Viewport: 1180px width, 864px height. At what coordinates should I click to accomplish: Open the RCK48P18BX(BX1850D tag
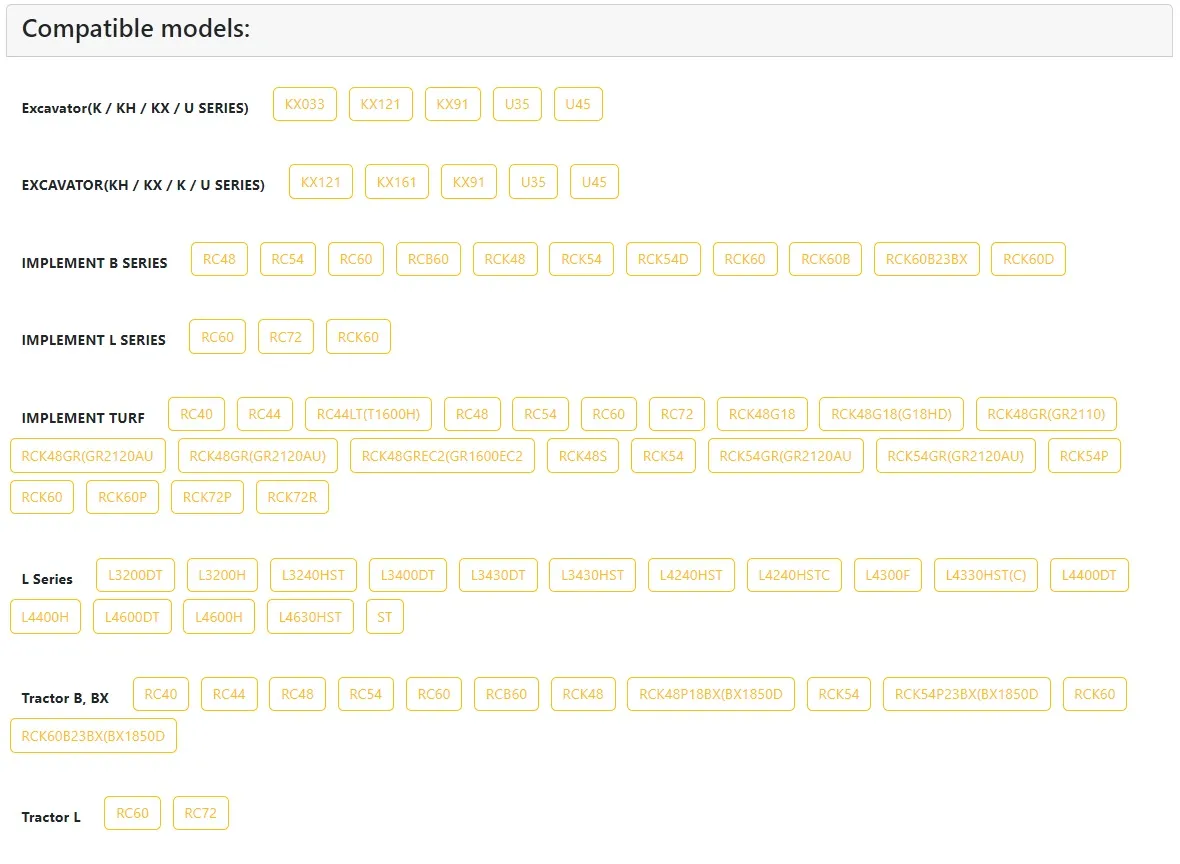pyautogui.click(x=710, y=694)
